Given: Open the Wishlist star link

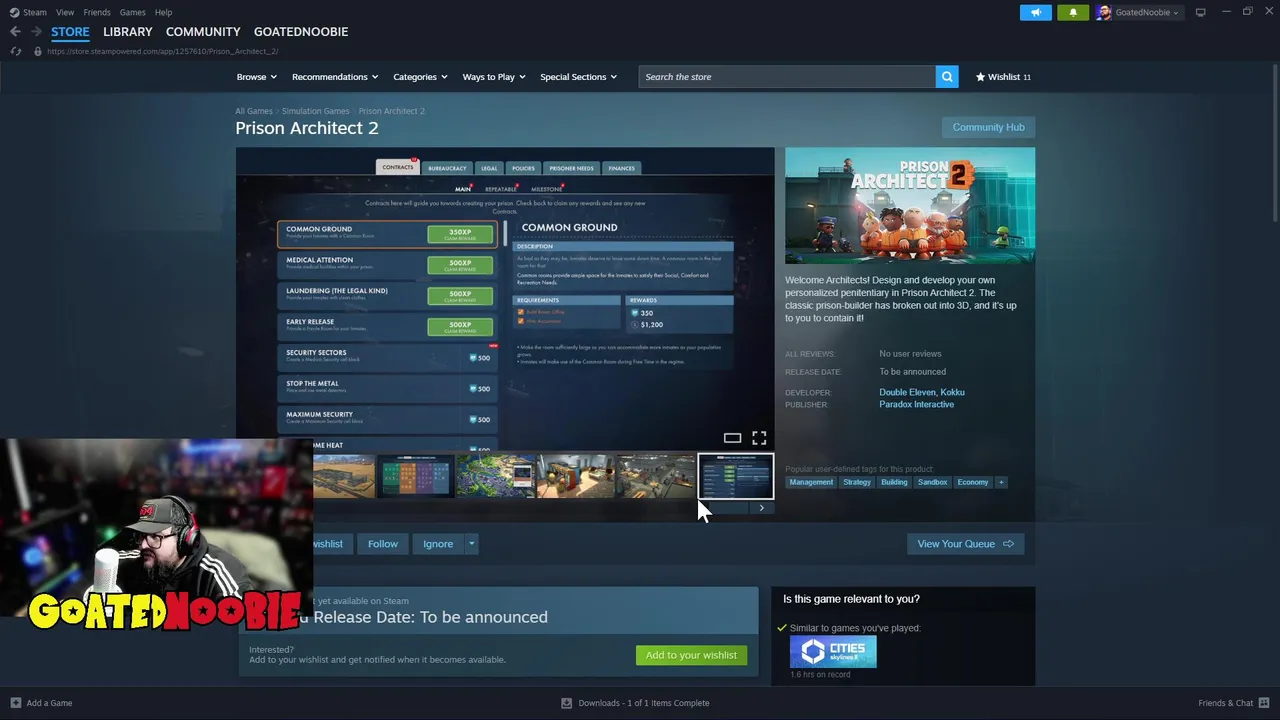Looking at the screenshot, I should tap(1003, 77).
